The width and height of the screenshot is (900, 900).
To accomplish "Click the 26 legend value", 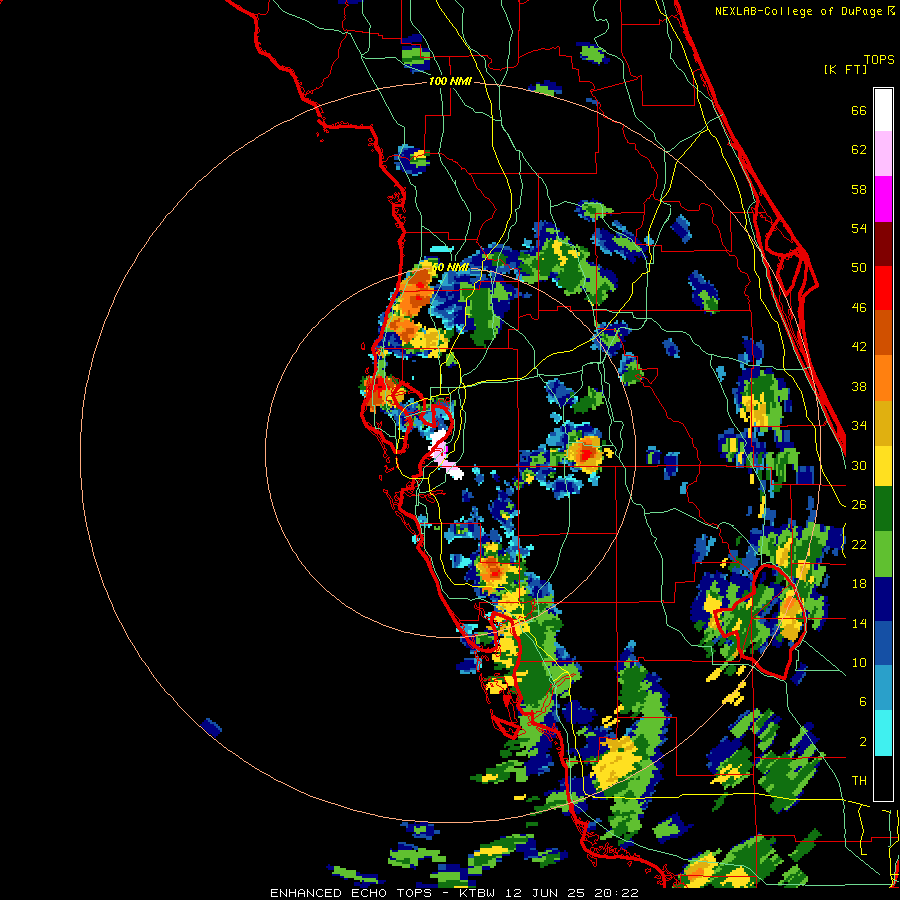I will tap(859, 505).
